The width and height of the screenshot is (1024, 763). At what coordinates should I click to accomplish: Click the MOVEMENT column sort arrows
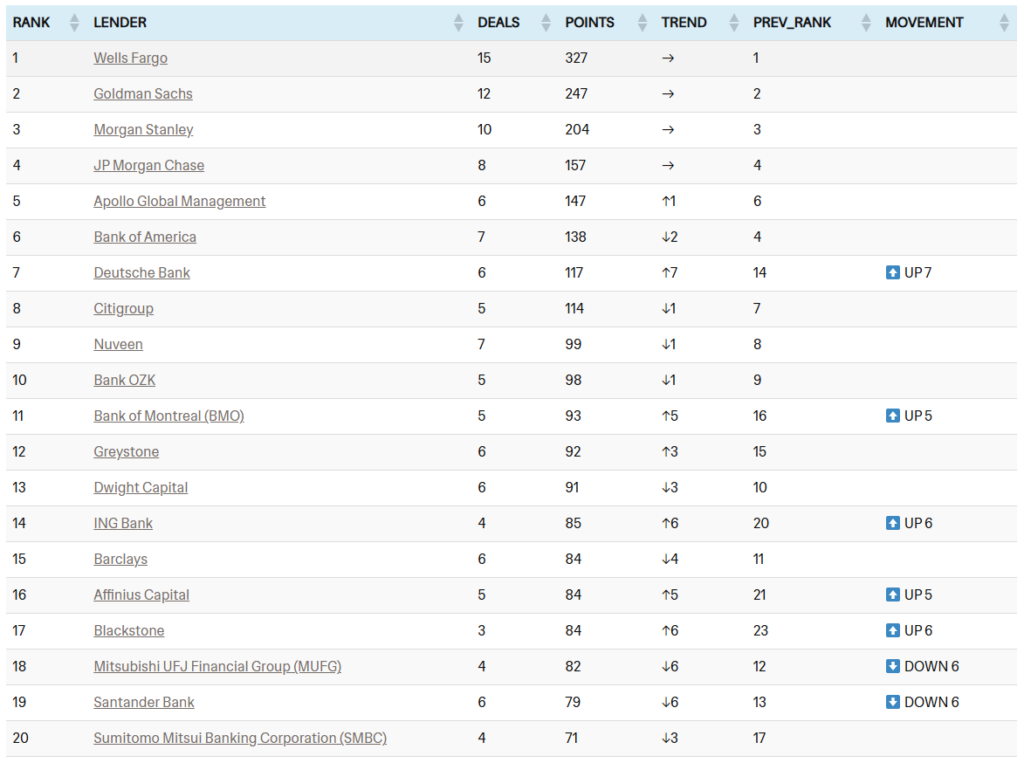(x=1004, y=23)
